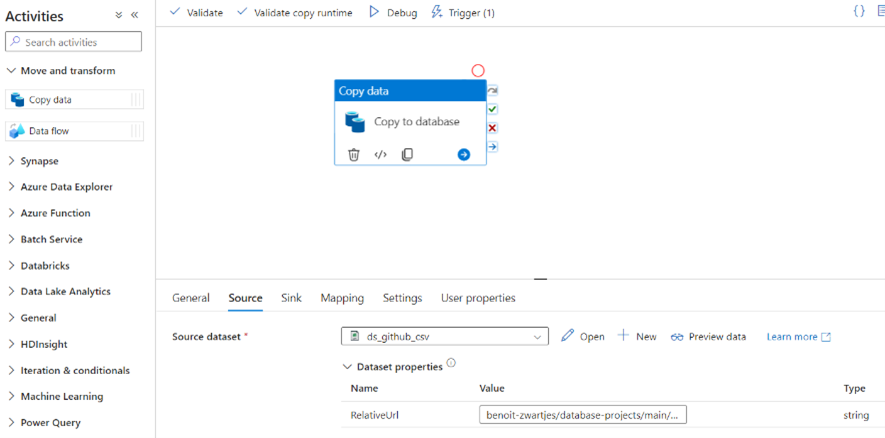Click the Dataset properties info icon
The height and width of the screenshot is (438, 885).
(x=451, y=363)
